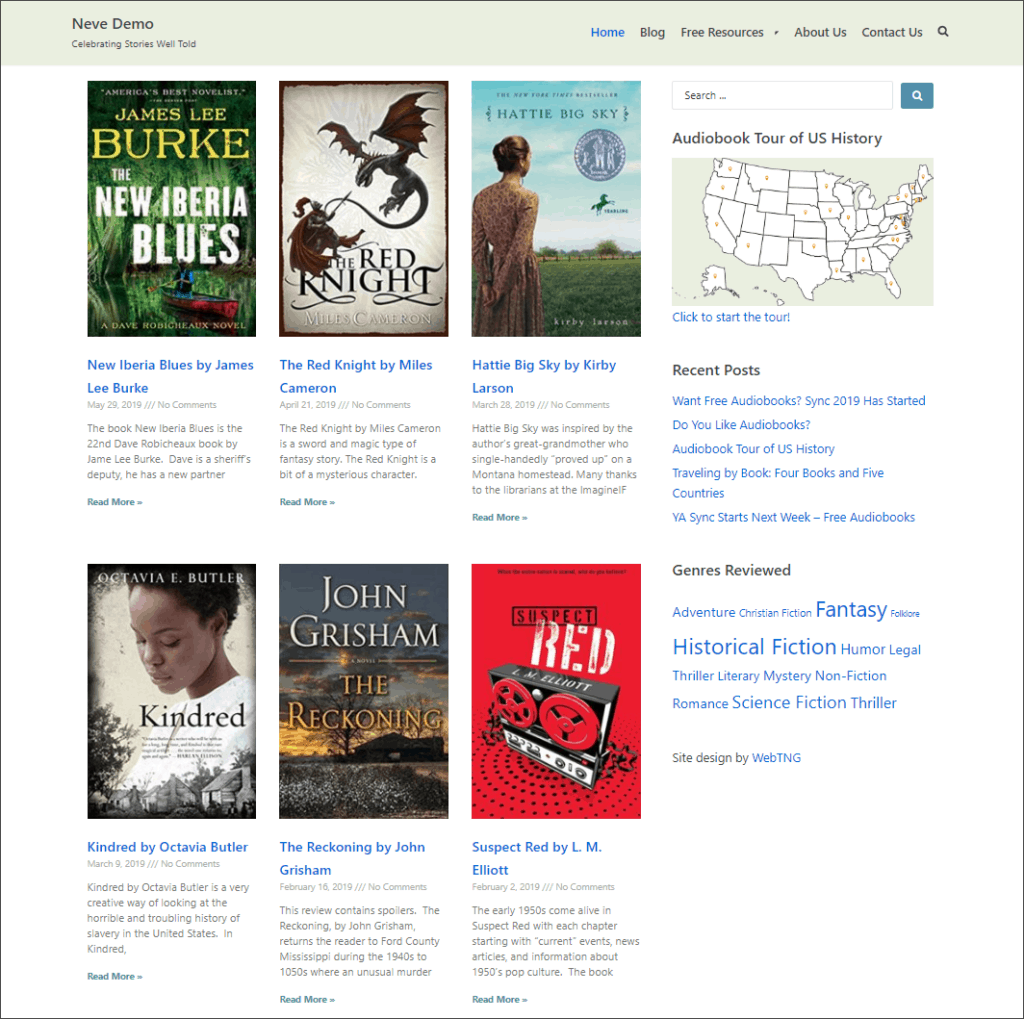Select the Folklore genre tag
The width and height of the screenshot is (1024, 1019).
(x=904, y=613)
